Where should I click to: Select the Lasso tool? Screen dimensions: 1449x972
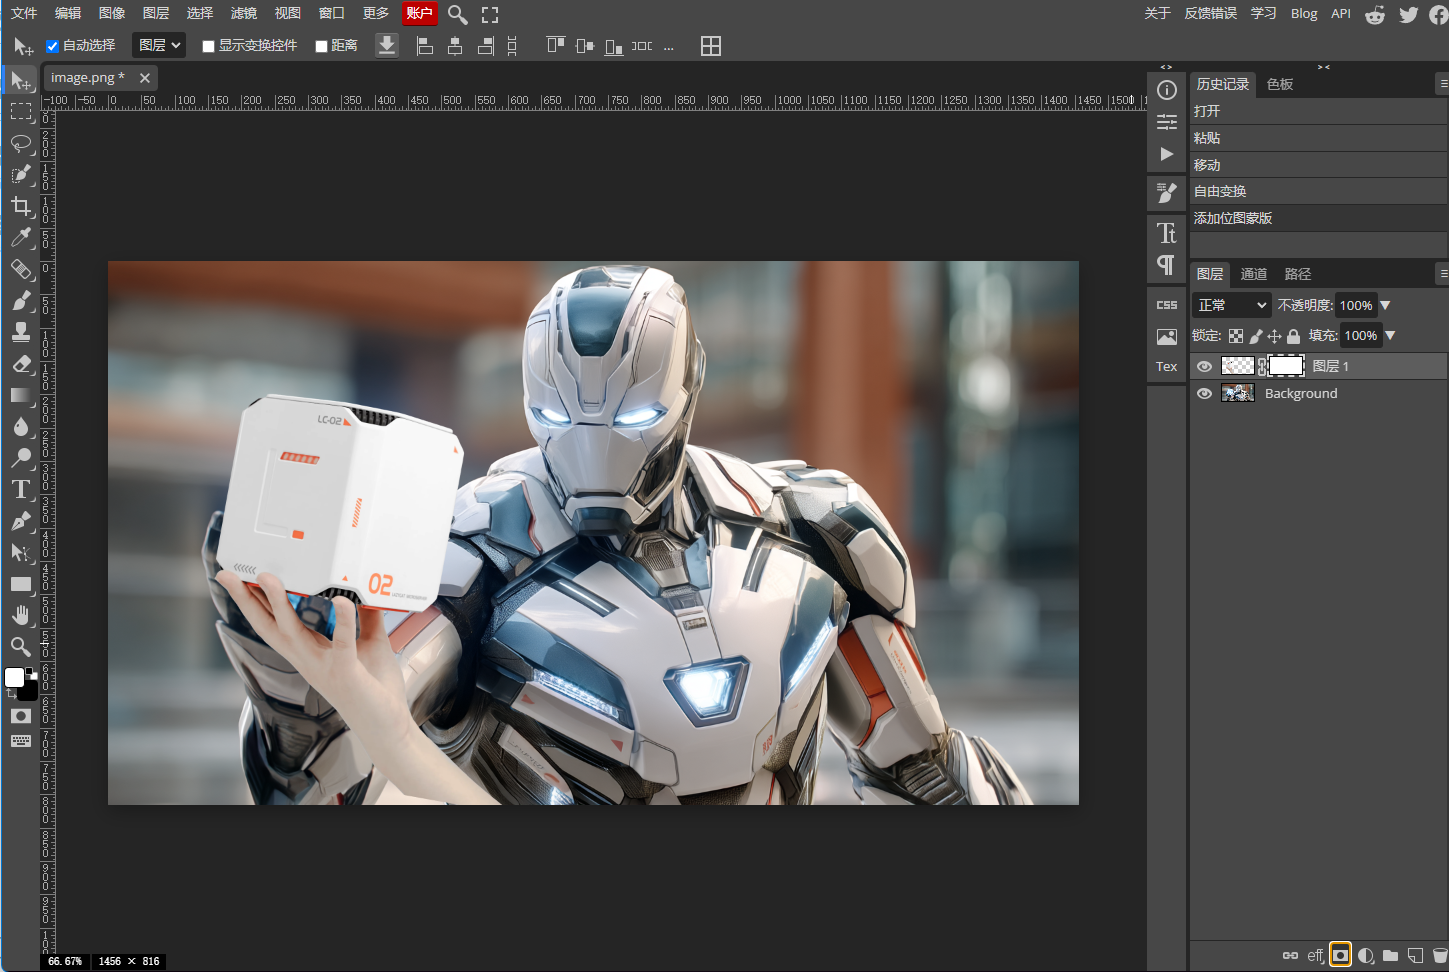click(x=21, y=143)
